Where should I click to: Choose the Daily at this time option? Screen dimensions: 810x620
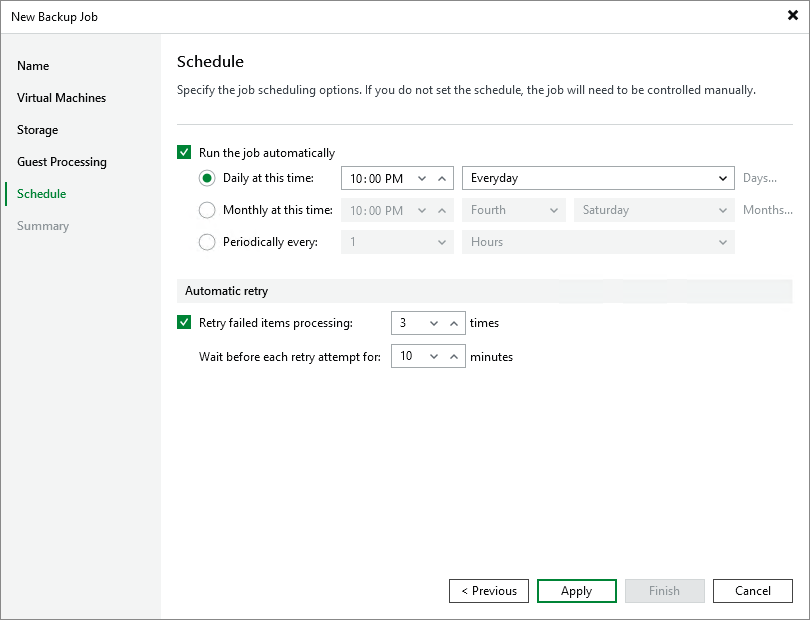tap(207, 178)
